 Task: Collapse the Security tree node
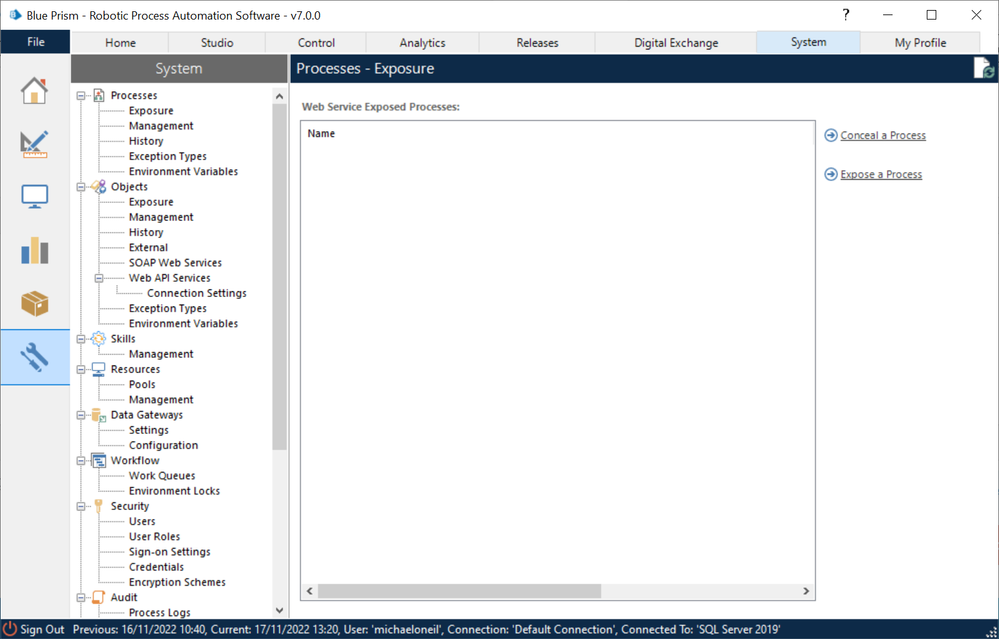81,507
